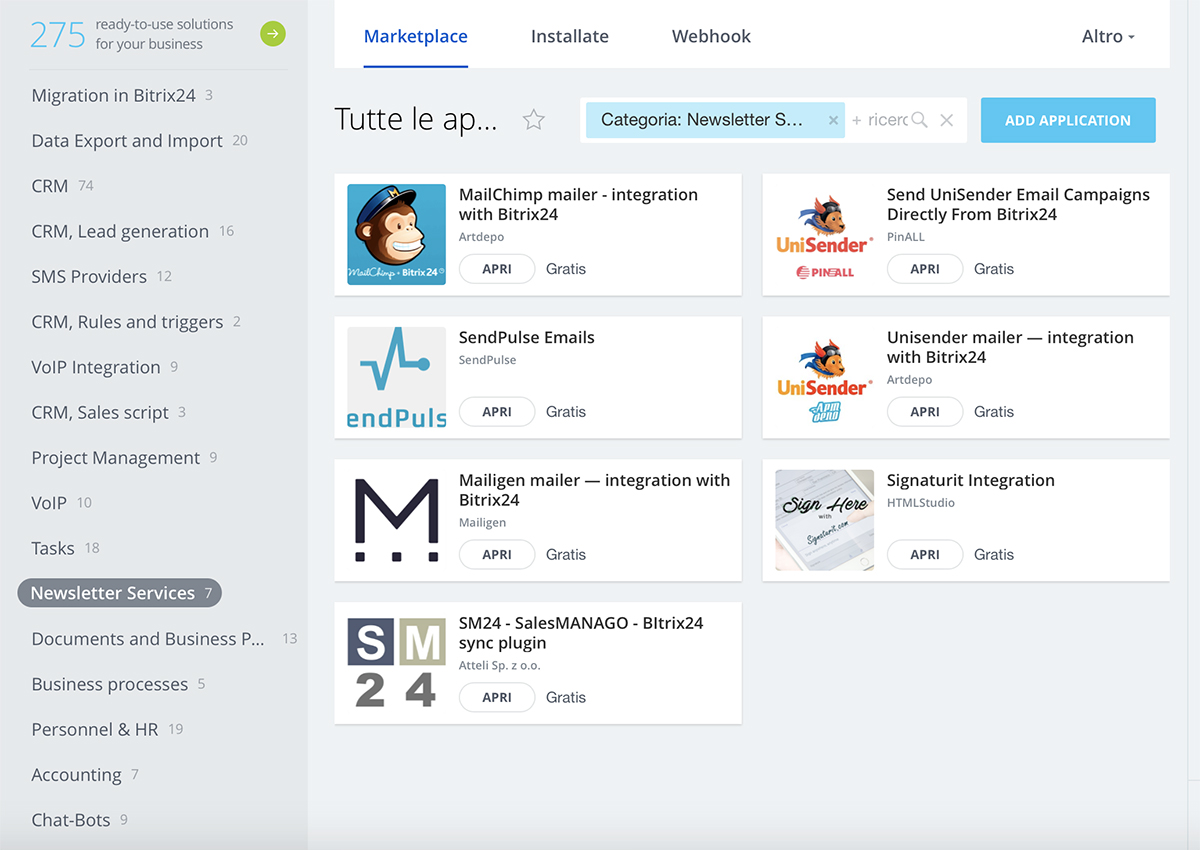
Task: Switch to the Marketplace tab
Action: point(416,36)
